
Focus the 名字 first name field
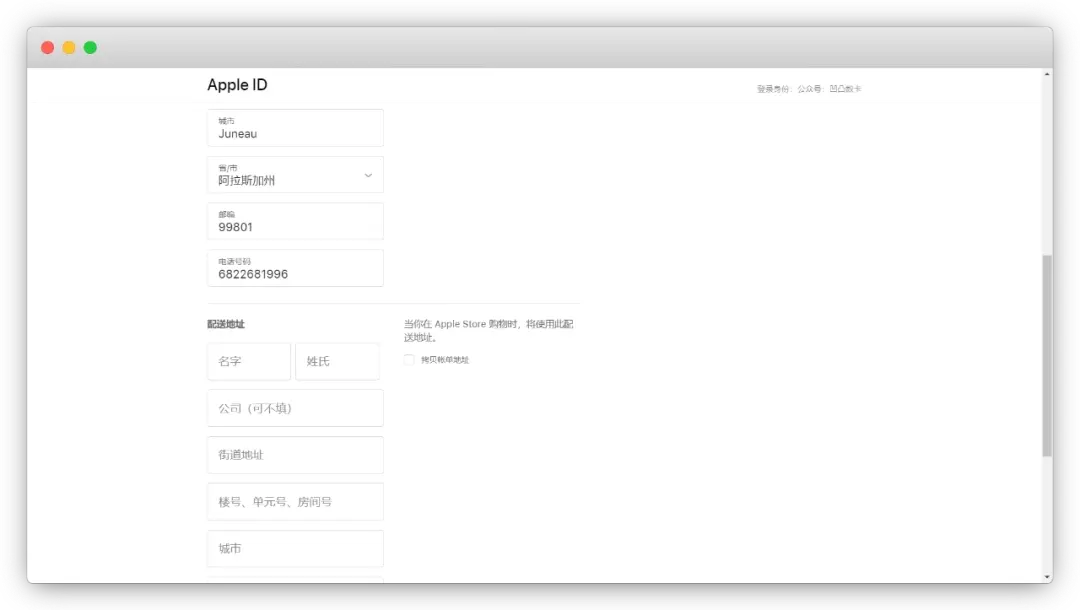click(249, 361)
